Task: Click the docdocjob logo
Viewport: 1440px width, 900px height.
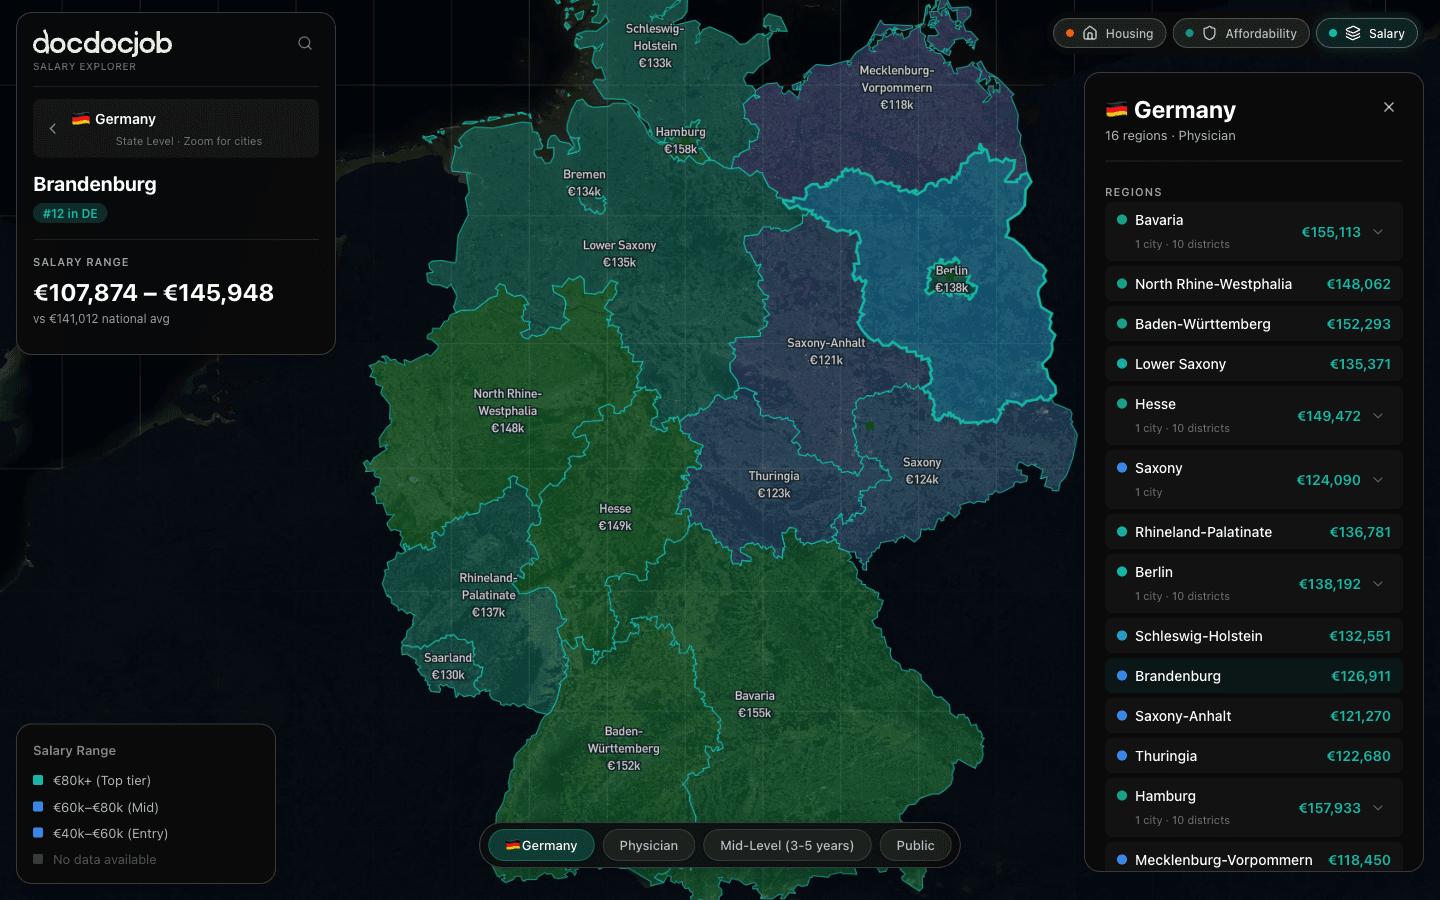Action: (x=102, y=43)
